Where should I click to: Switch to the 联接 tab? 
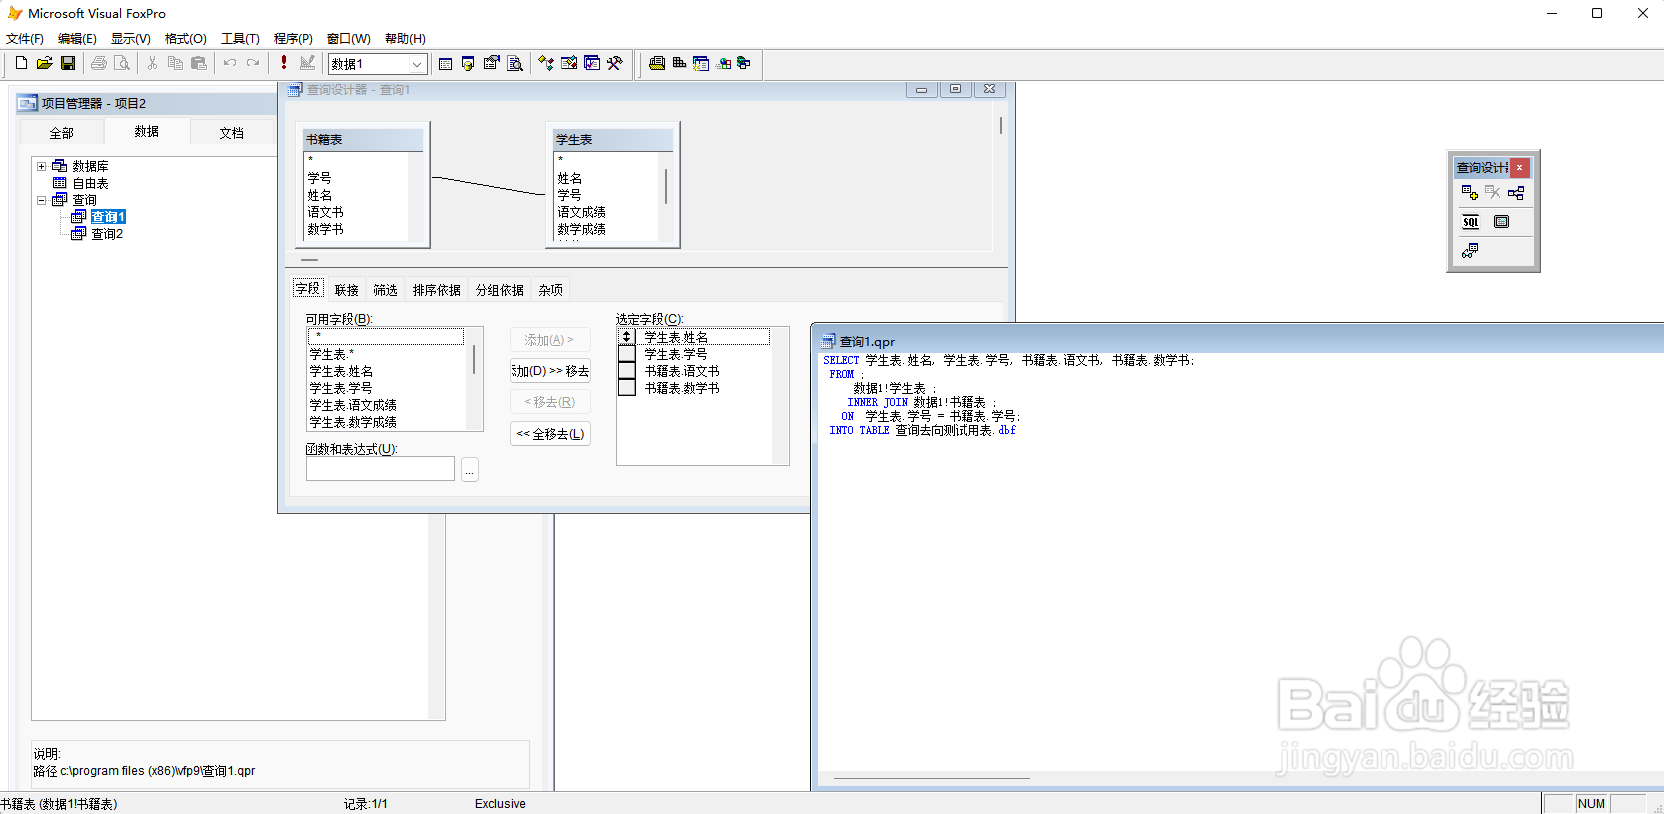[x=347, y=290]
